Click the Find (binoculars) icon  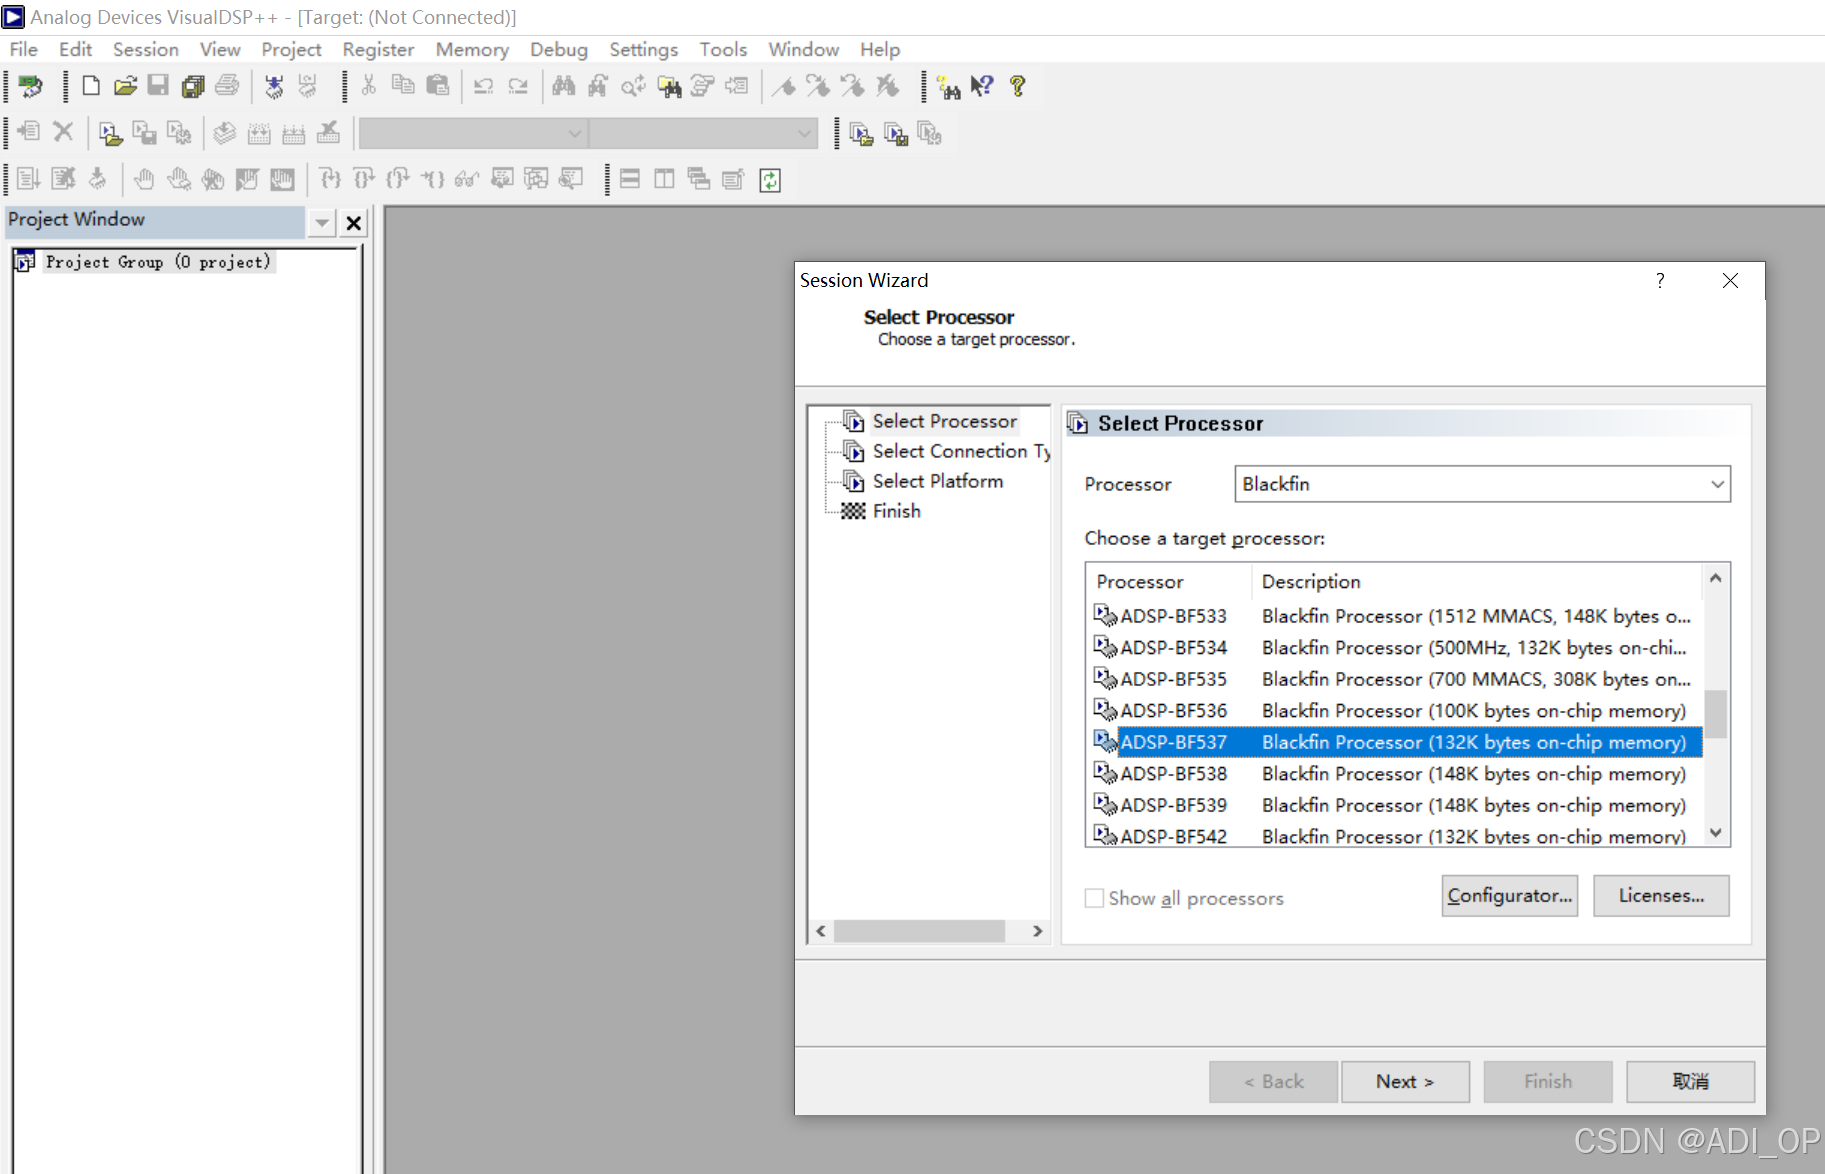point(564,86)
